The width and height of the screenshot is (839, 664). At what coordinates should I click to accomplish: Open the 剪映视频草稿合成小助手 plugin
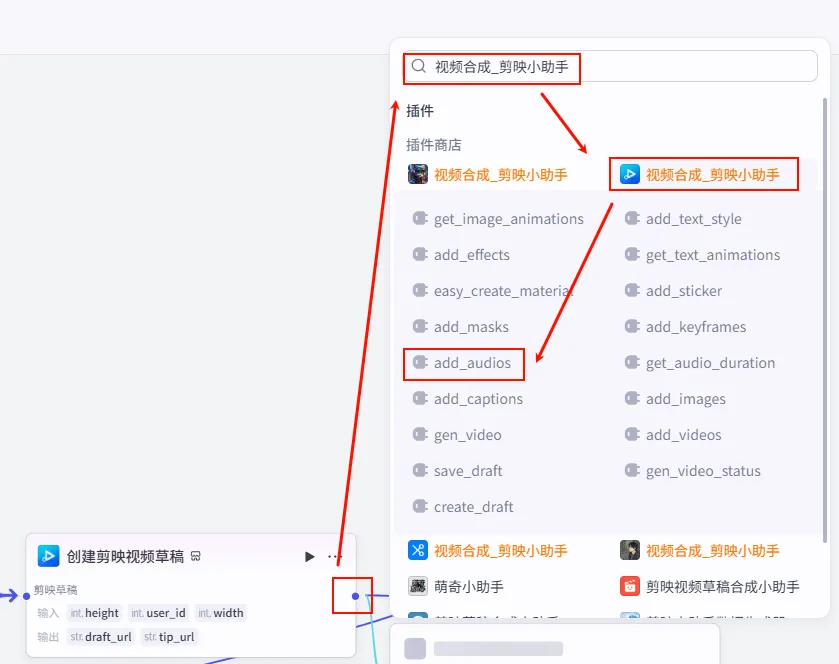(x=710, y=586)
